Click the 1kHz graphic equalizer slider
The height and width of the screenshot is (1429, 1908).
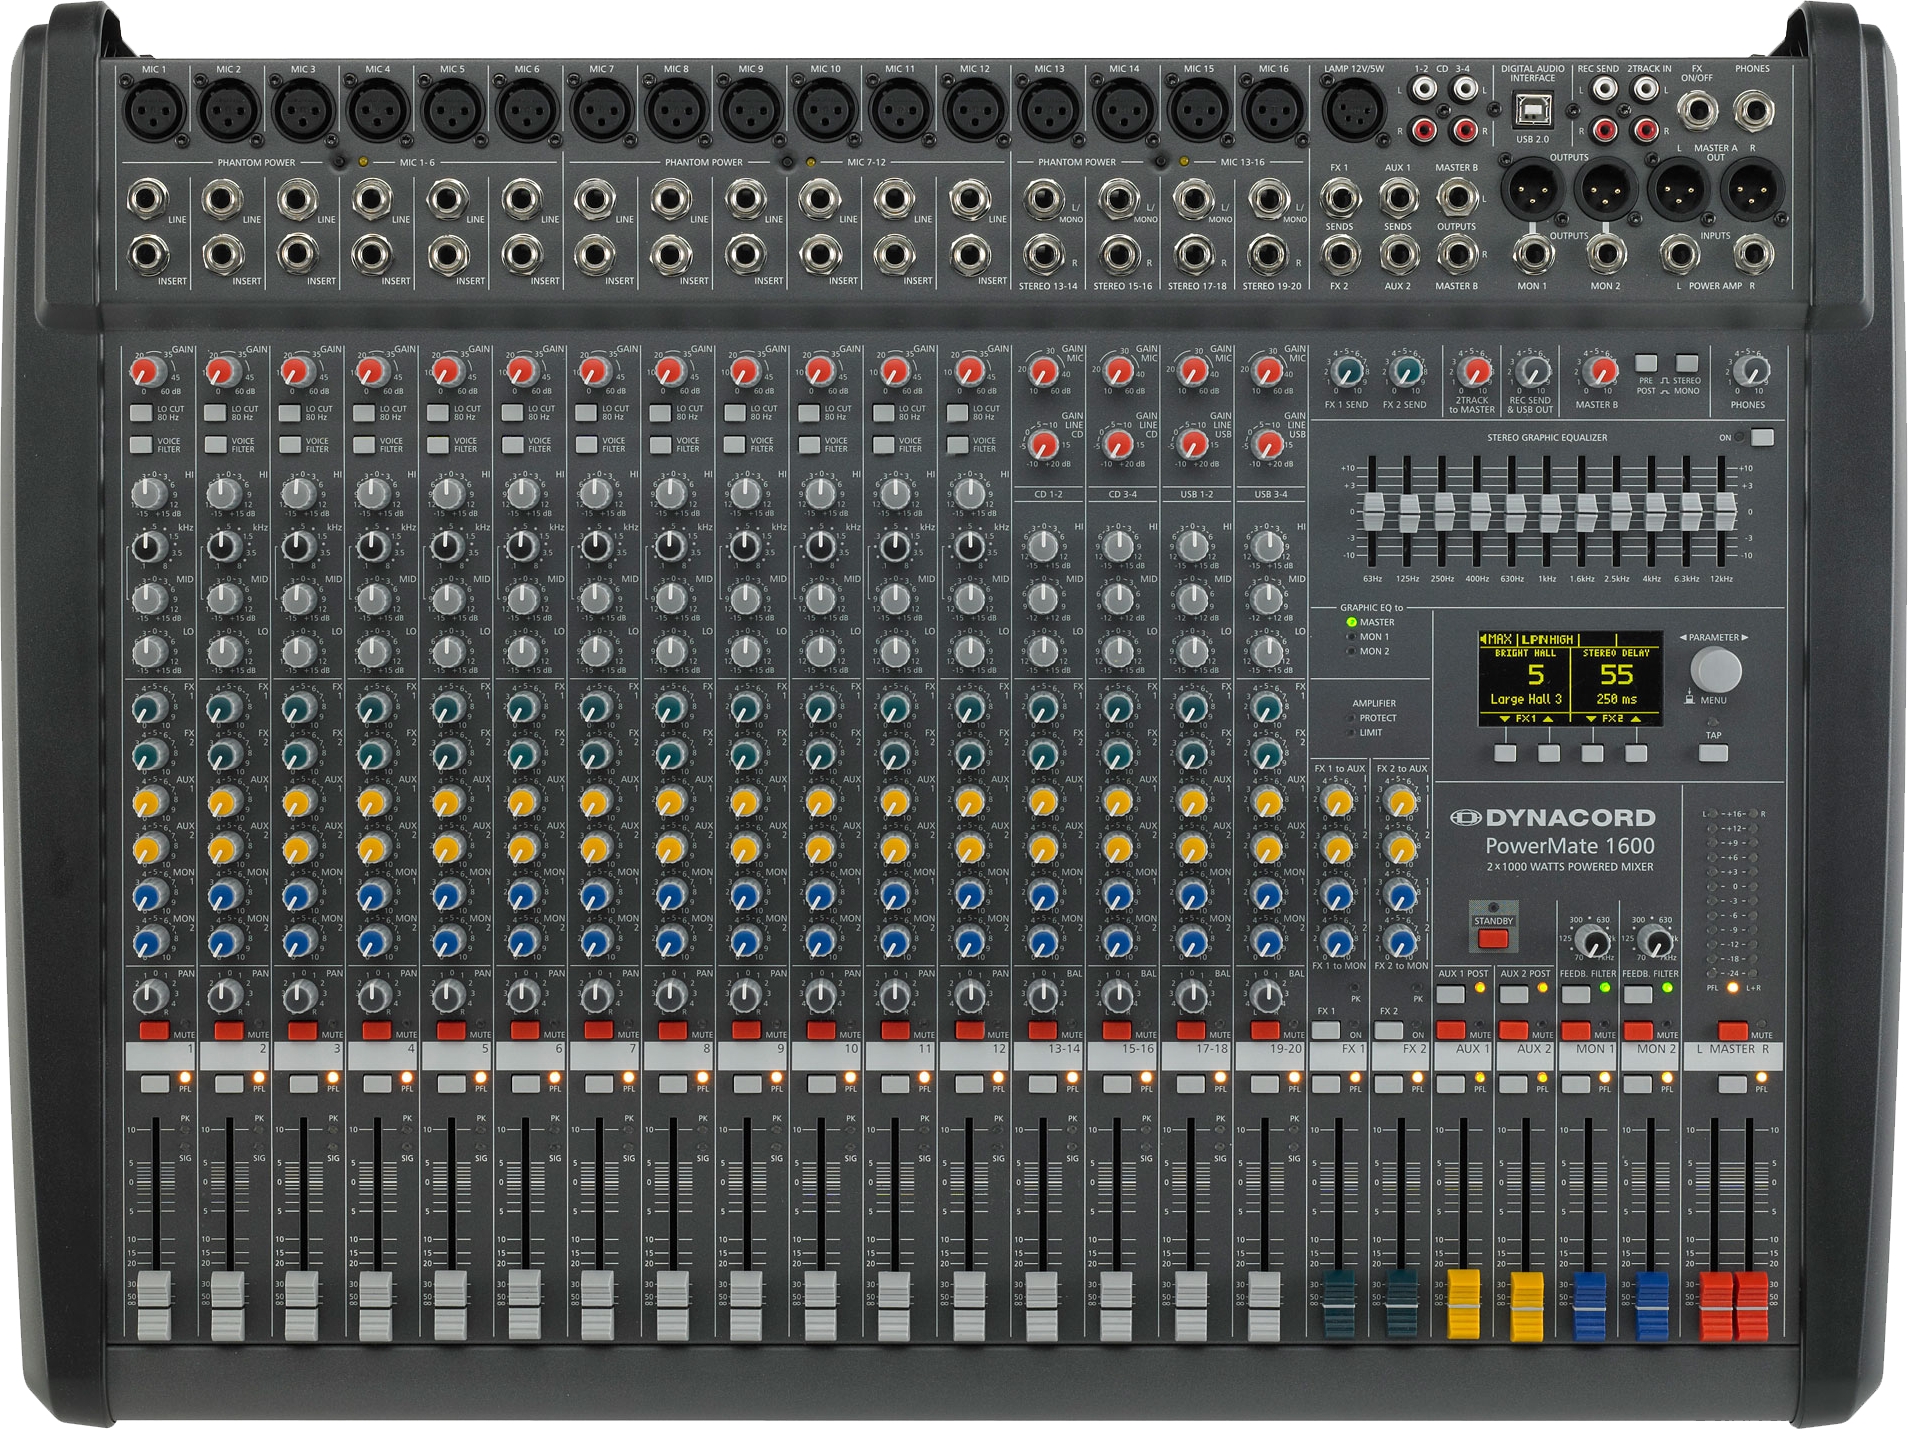[1548, 513]
